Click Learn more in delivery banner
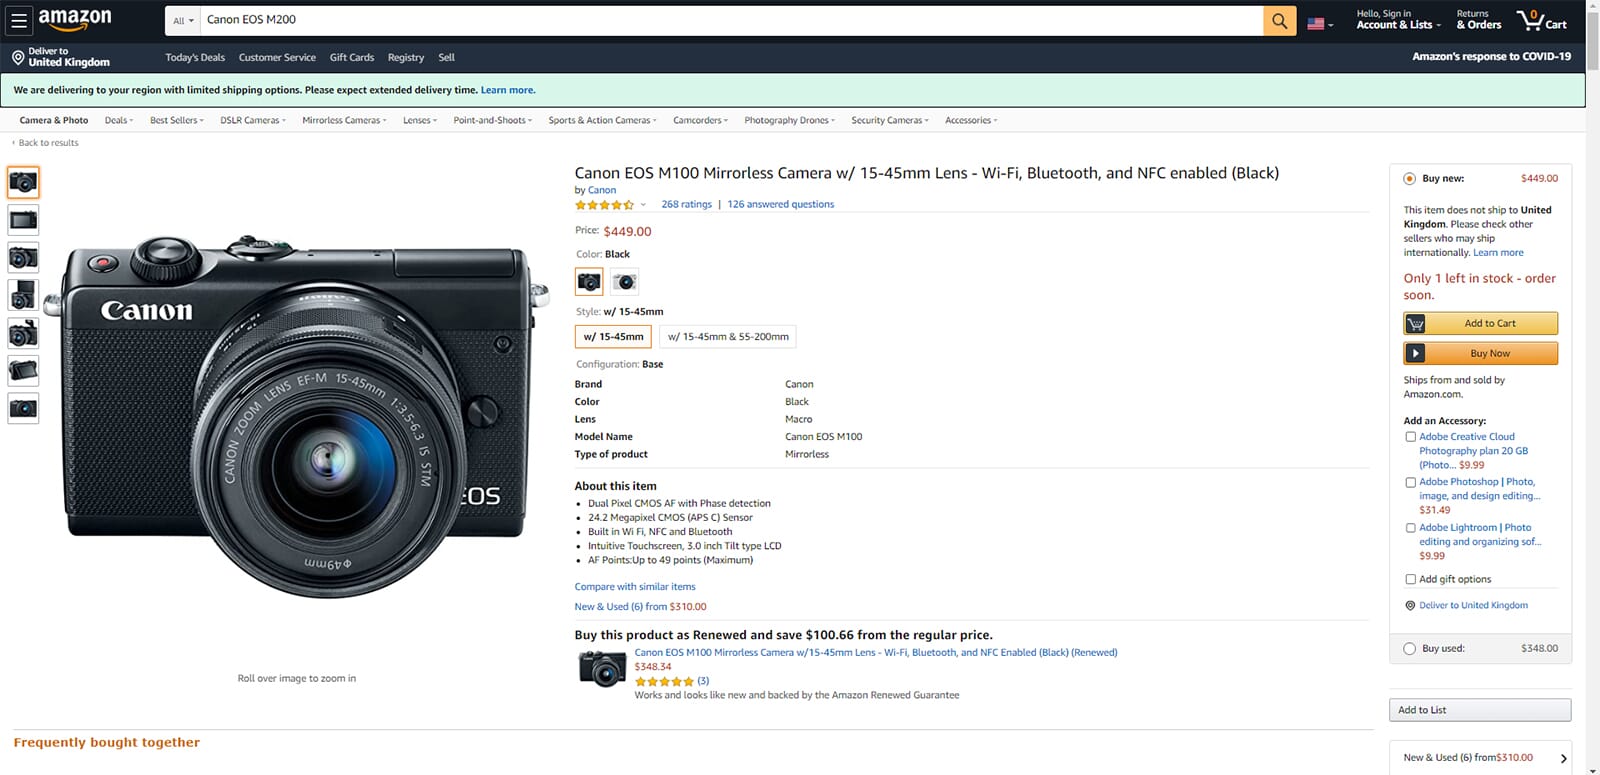The width and height of the screenshot is (1600, 775). click(508, 90)
